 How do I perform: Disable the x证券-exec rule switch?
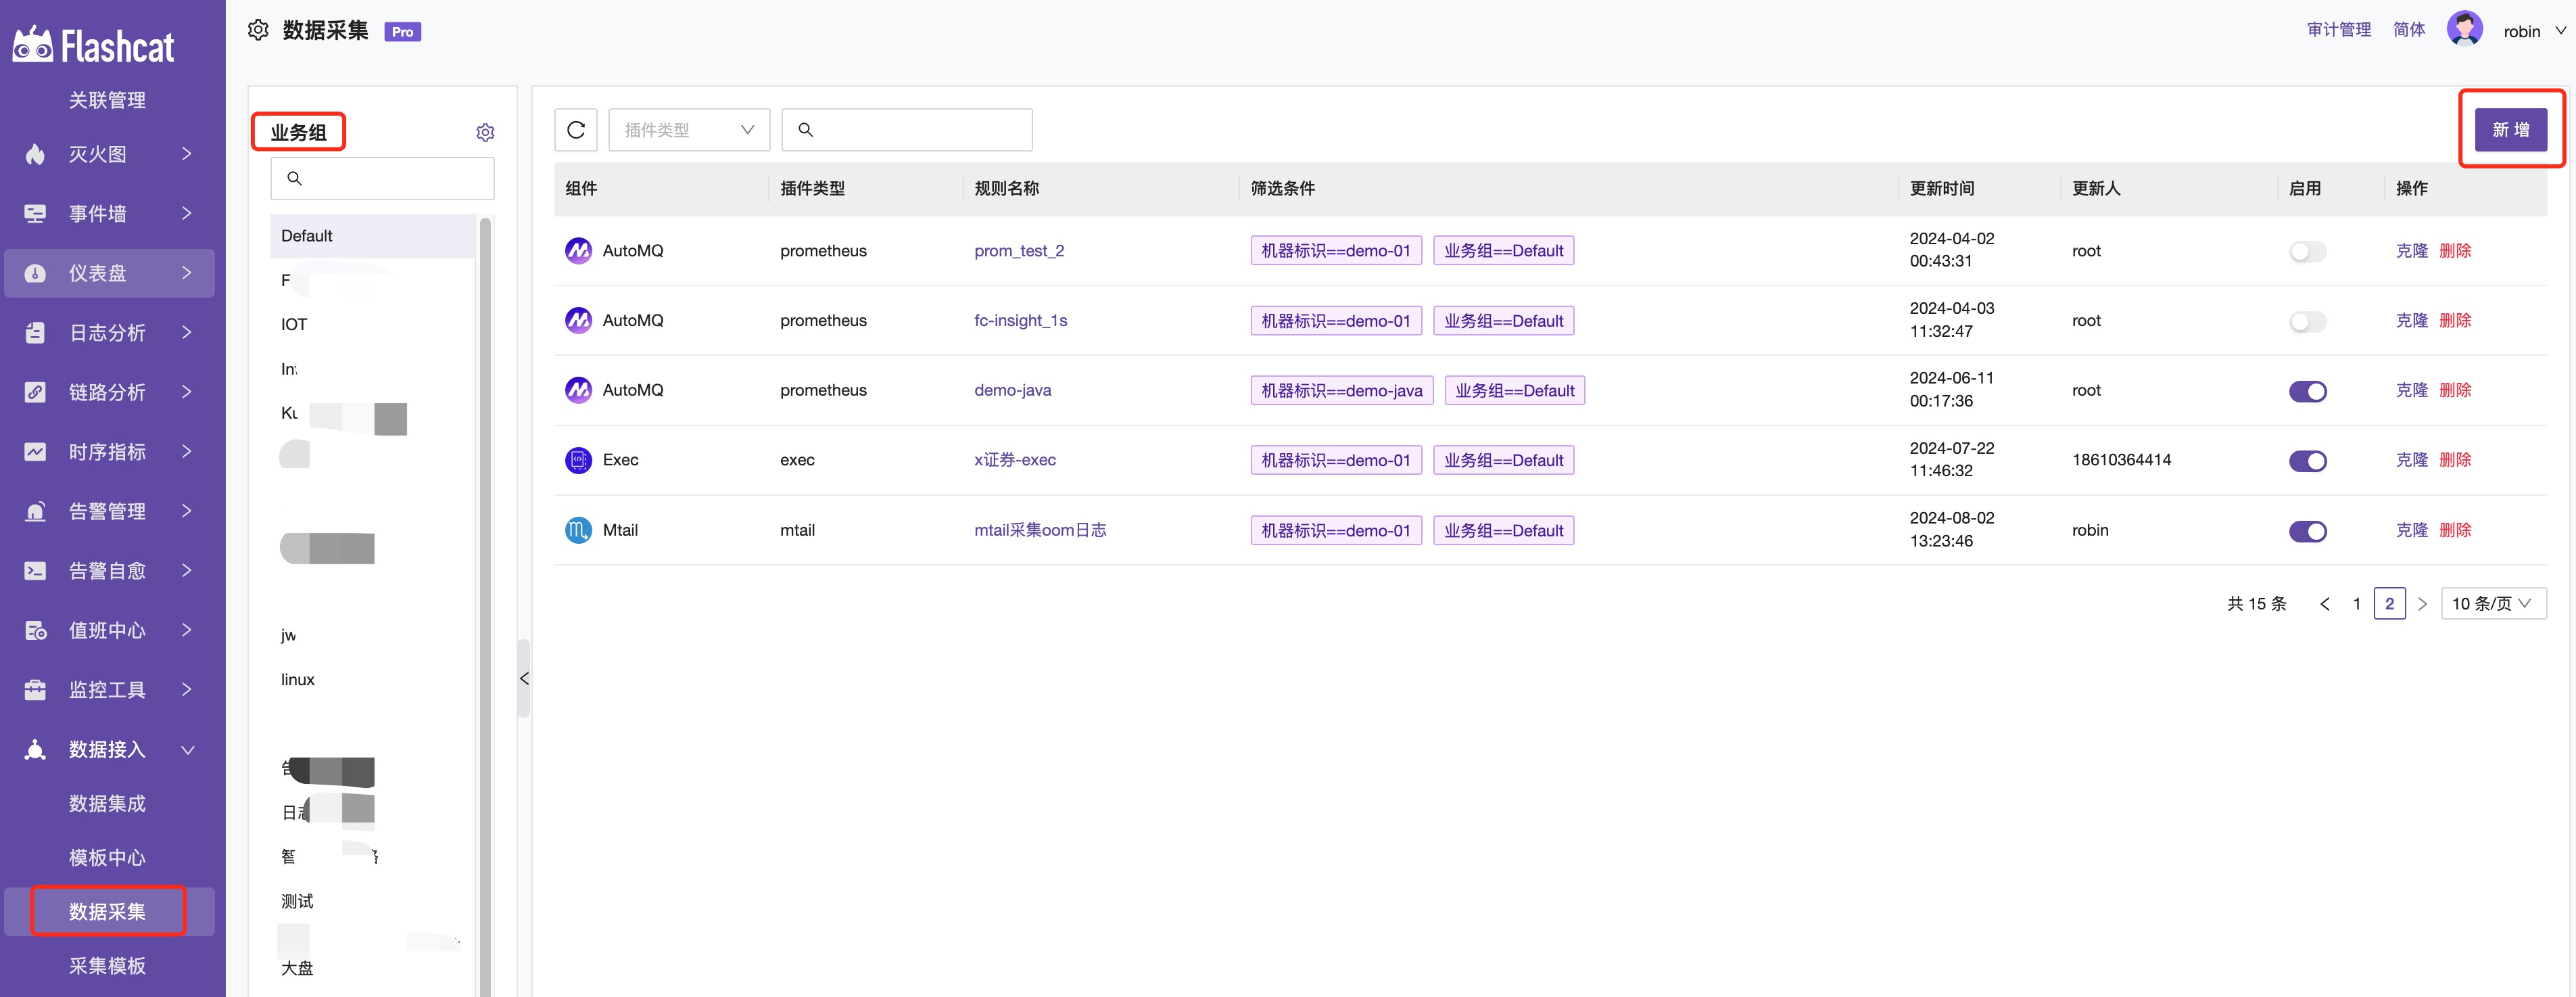coord(2307,461)
